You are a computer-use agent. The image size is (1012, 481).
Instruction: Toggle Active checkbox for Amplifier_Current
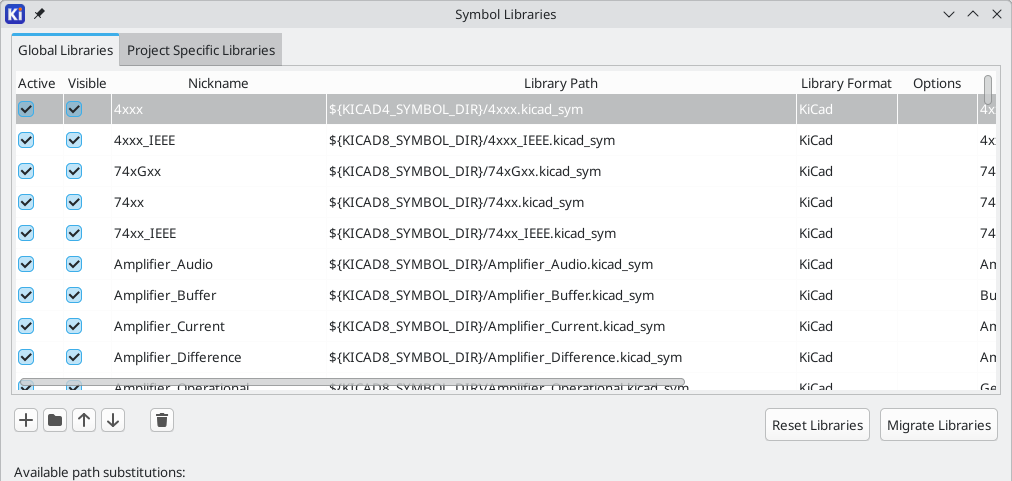(26, 326)
